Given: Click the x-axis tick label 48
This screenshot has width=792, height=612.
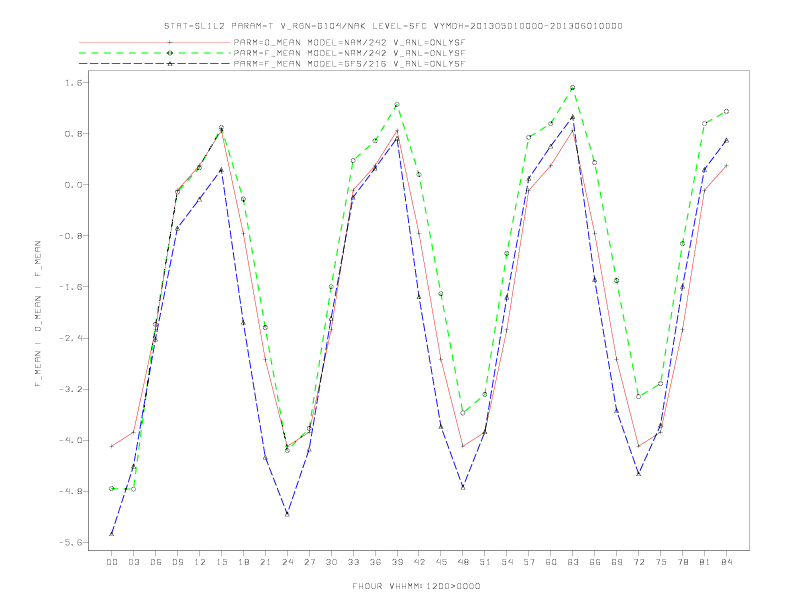Looking at the screenshot, I should (x=463, y=562).
